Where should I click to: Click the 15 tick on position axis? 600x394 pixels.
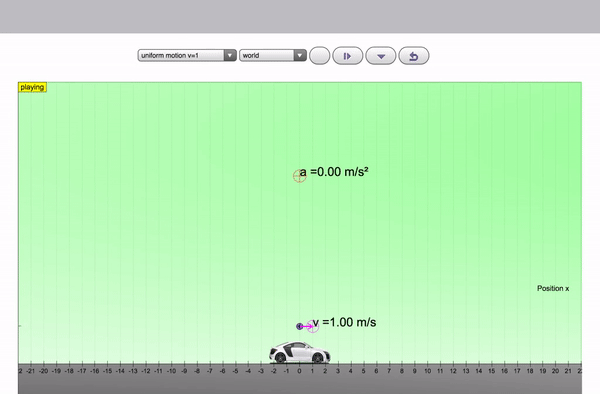tap(491, 371)
